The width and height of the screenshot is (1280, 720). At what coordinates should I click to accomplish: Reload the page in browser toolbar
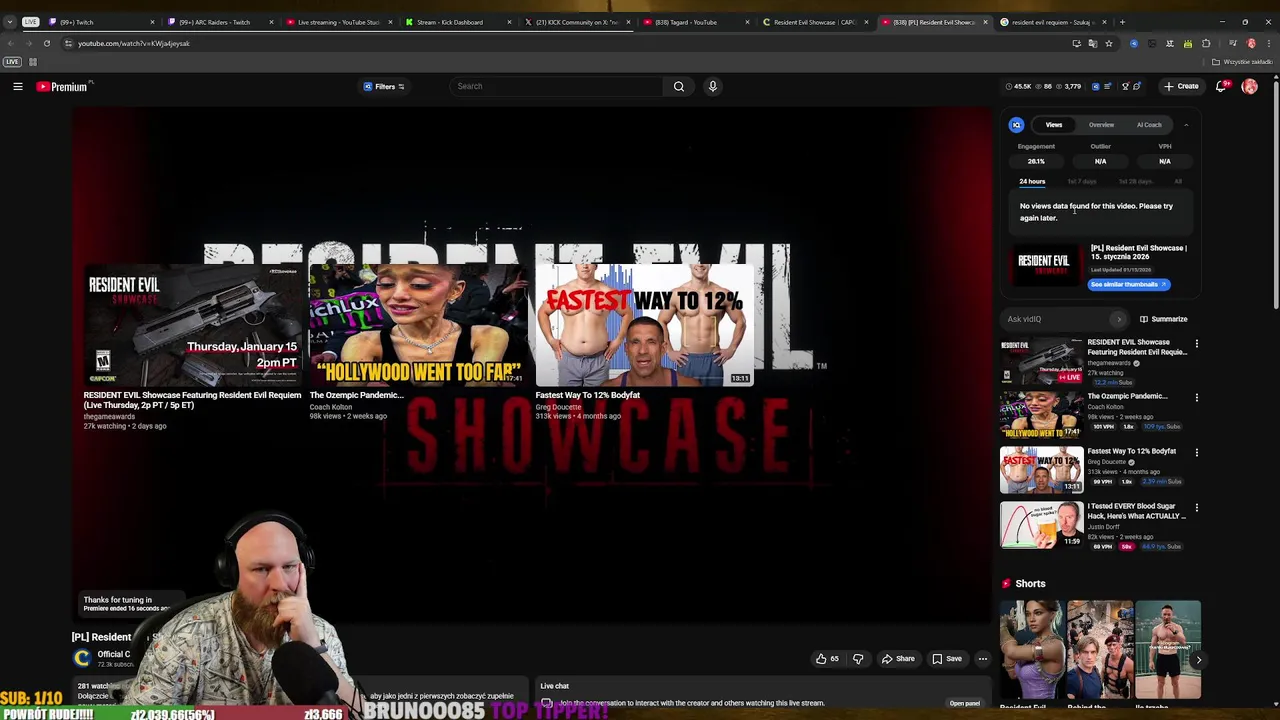(x=46, y=43)
